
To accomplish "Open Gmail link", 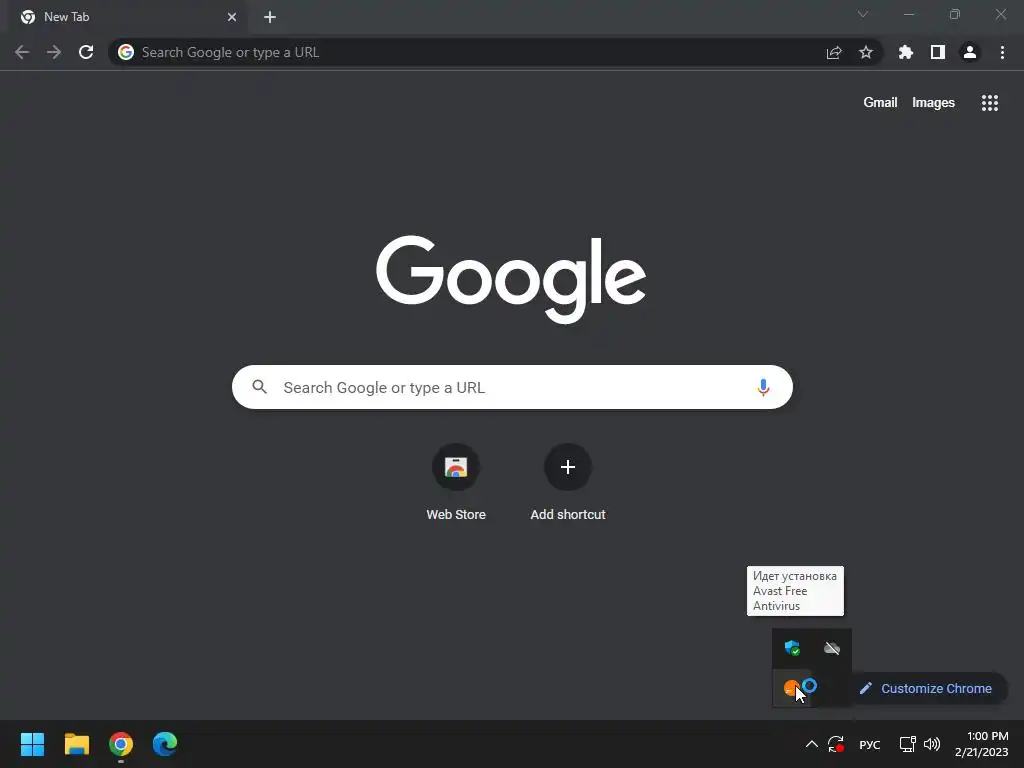I will (x=880, y=103).
